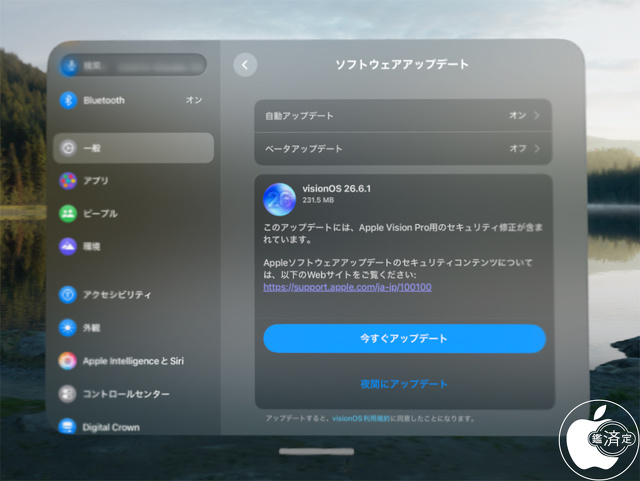Click the 'Digital Crown' label
This screenshot has width=640, height=481.
111,427
